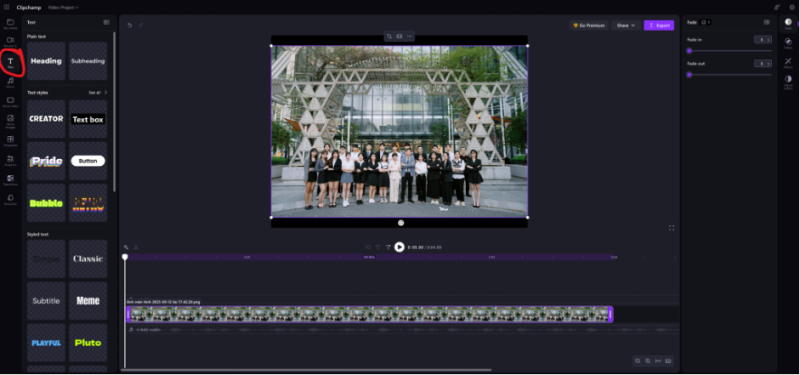Choose the Meme styled text
800x375 pixels.
point(88,301)
